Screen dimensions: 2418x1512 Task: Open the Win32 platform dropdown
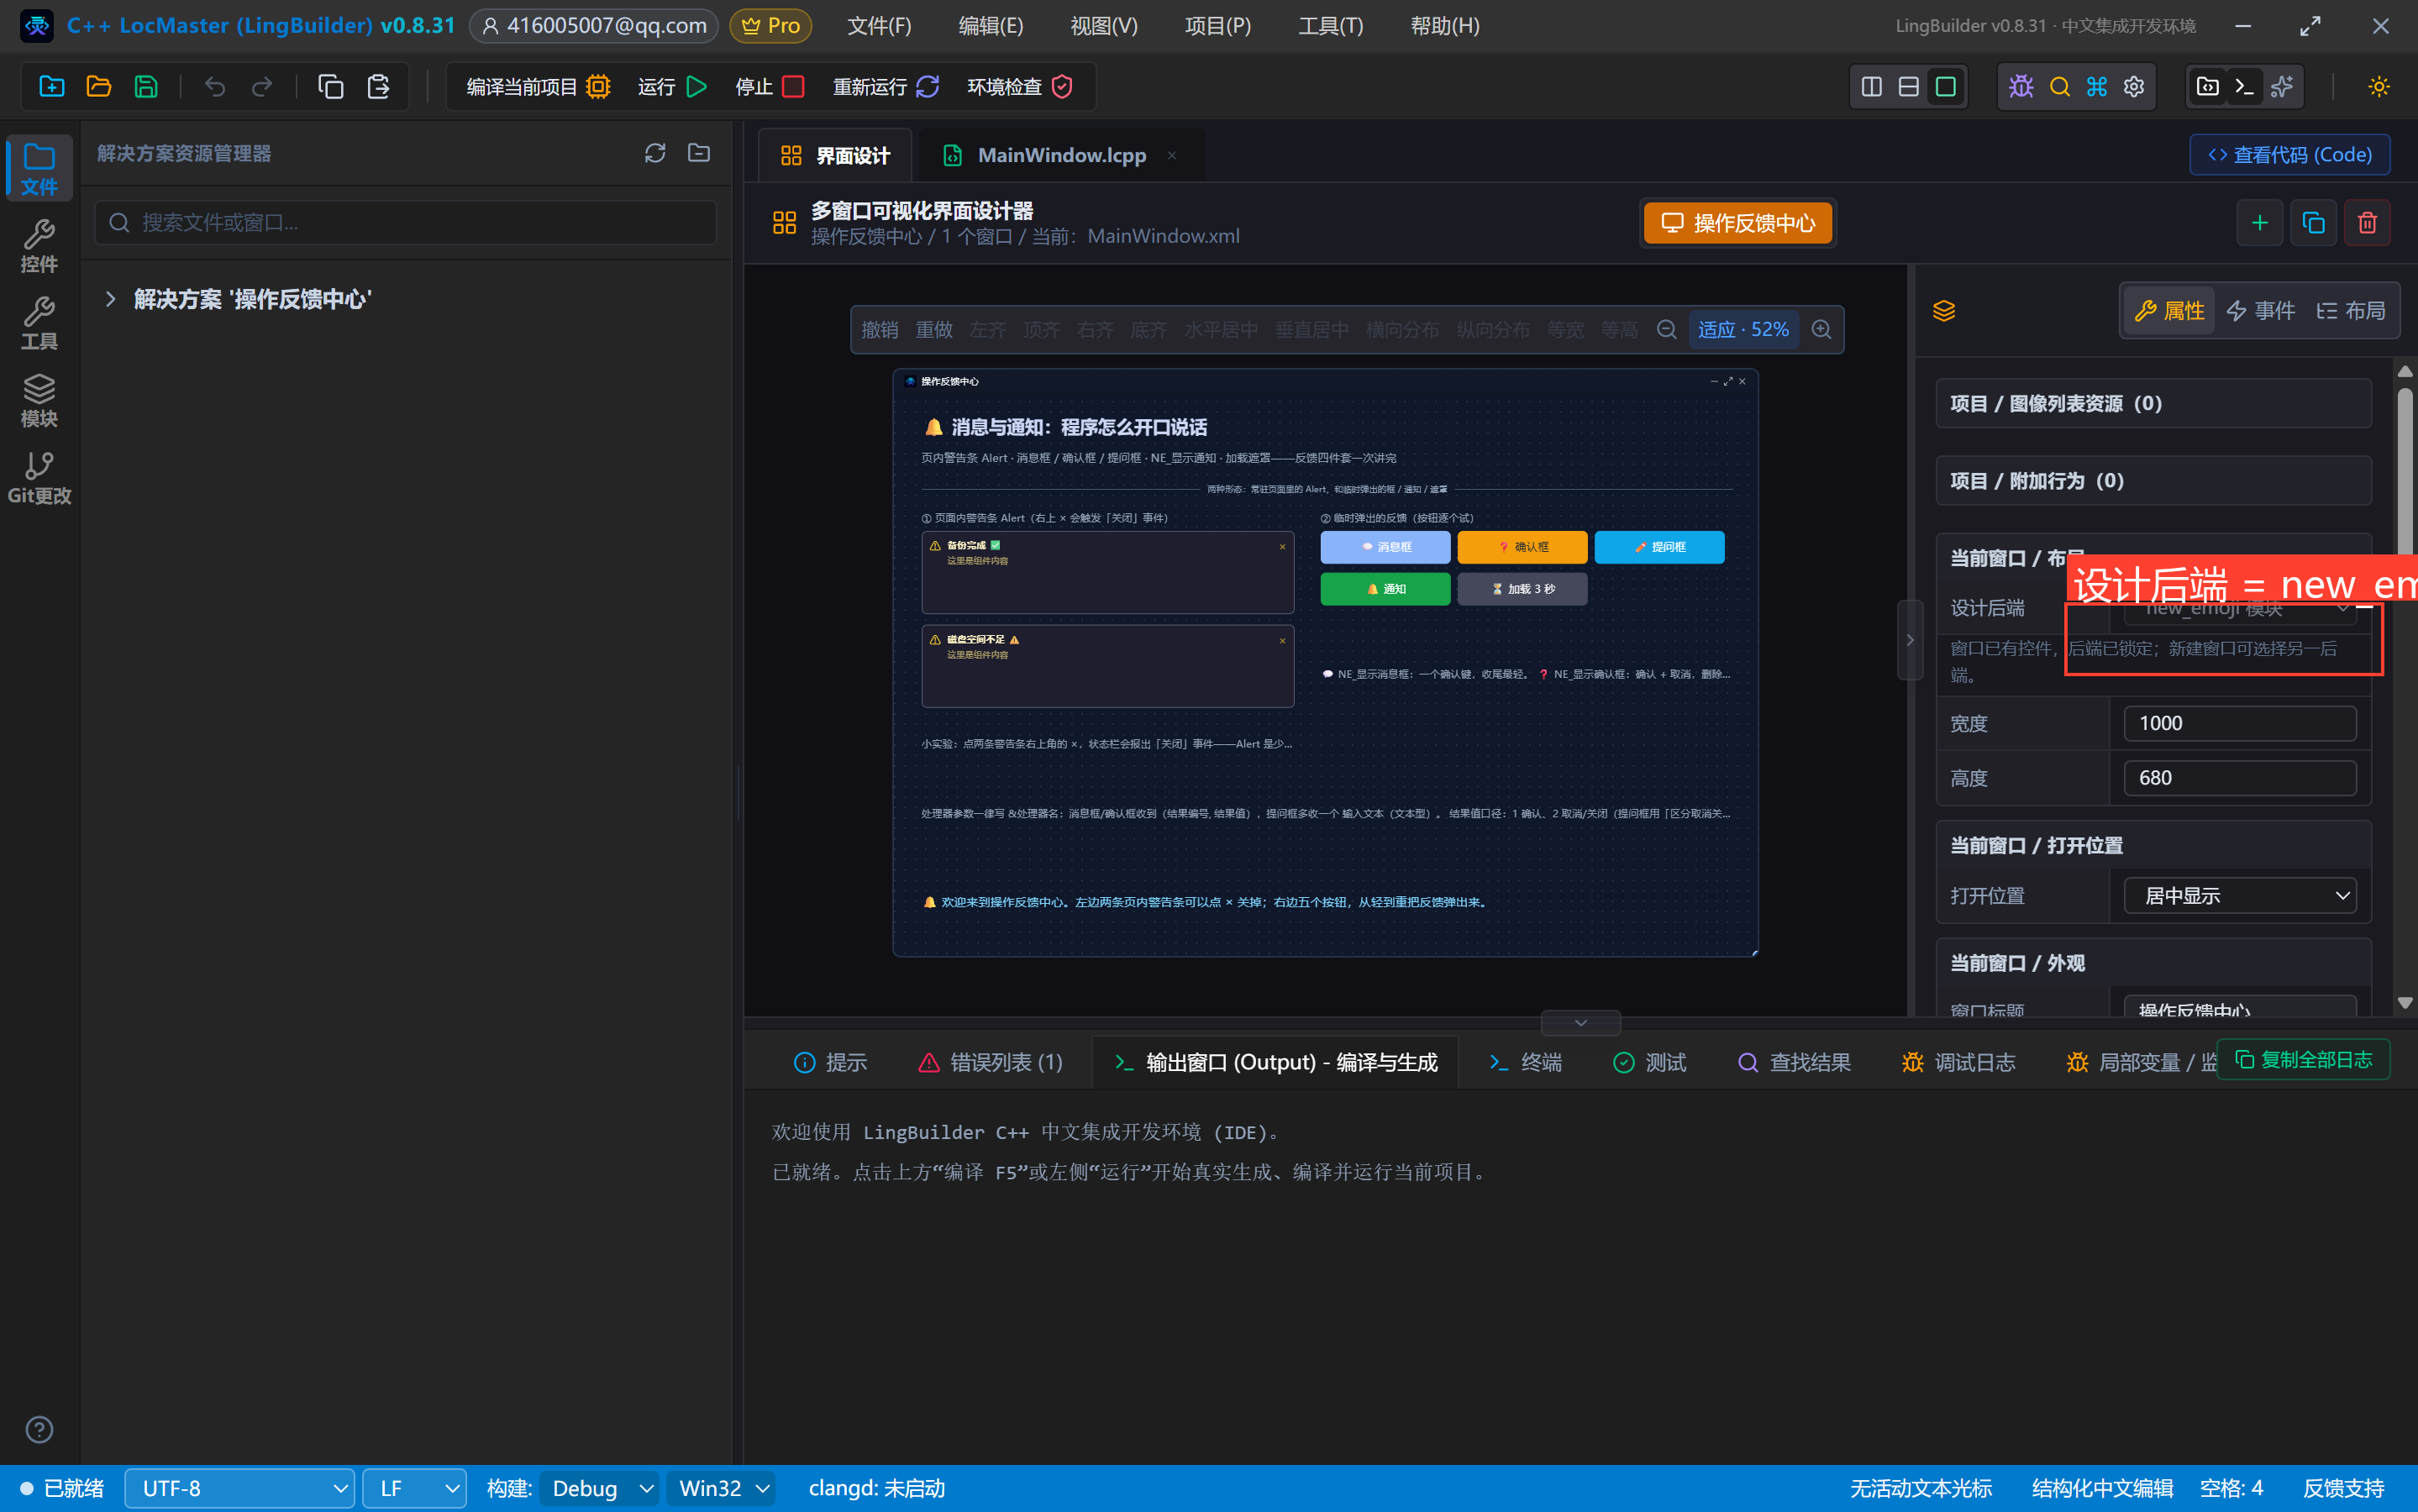point(722,1489)
